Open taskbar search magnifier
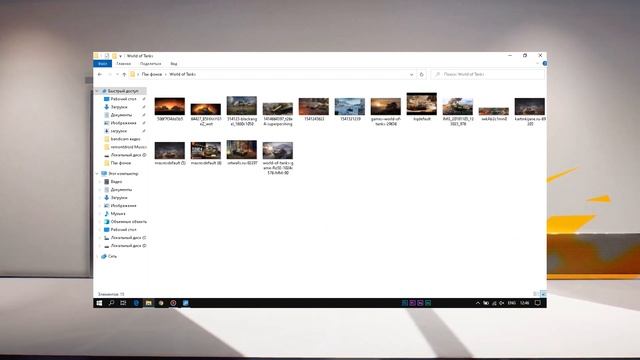Image resolution: width=640 pixels, height=360 pixels. [111, 303]
